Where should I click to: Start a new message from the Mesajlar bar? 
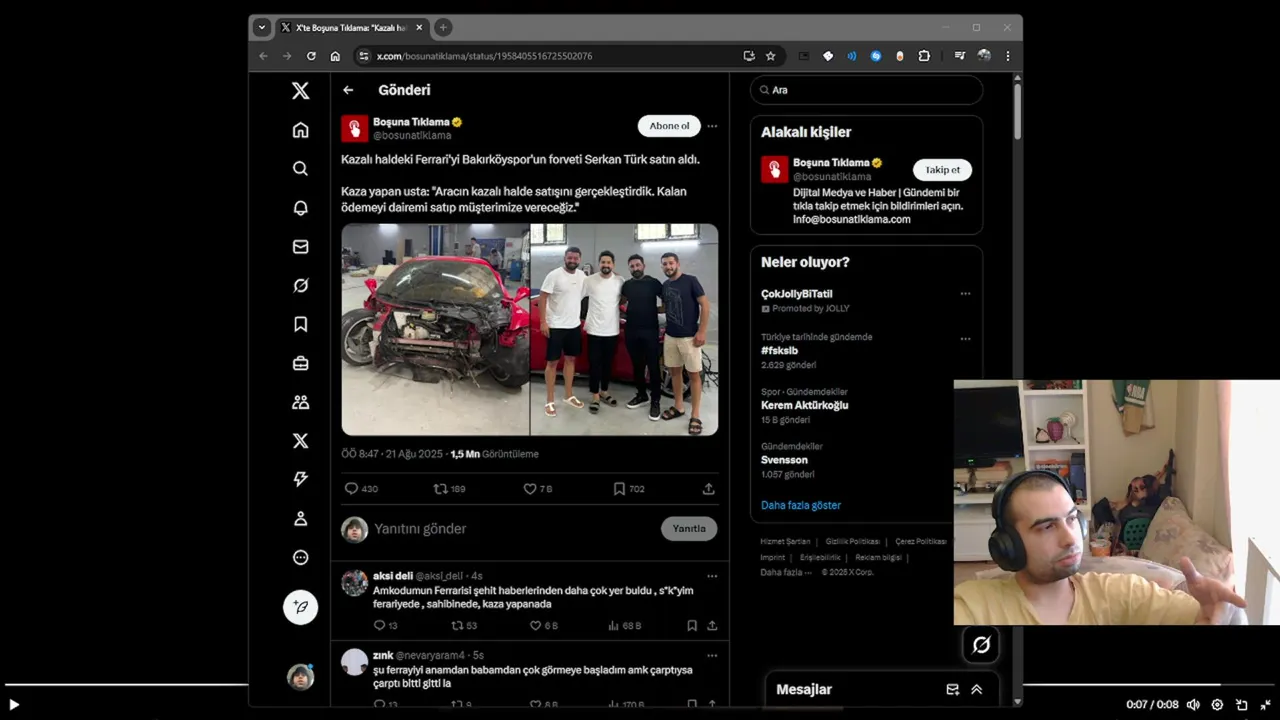(953, 689)
